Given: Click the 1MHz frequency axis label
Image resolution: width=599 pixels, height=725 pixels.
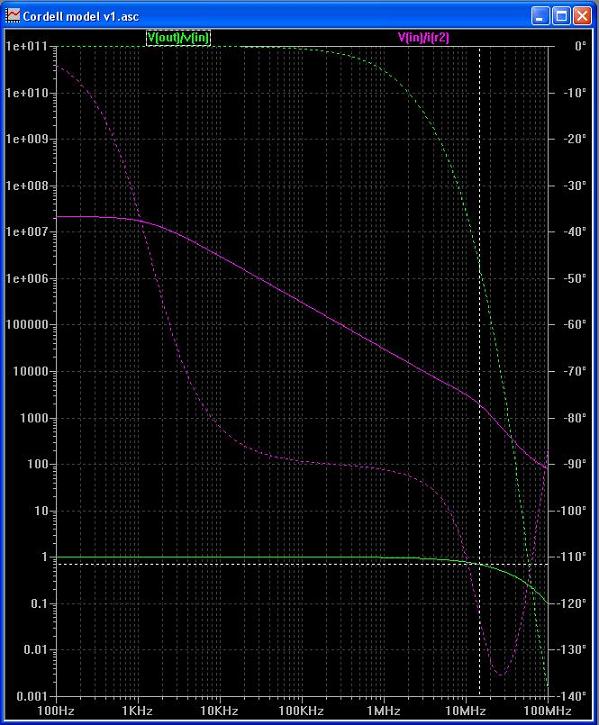Looking at the screenshot, I should pos(383,711).
